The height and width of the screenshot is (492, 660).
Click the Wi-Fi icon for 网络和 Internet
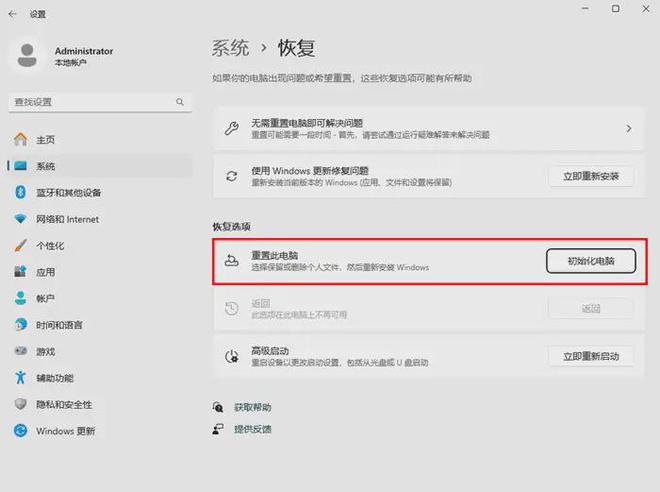20,219
